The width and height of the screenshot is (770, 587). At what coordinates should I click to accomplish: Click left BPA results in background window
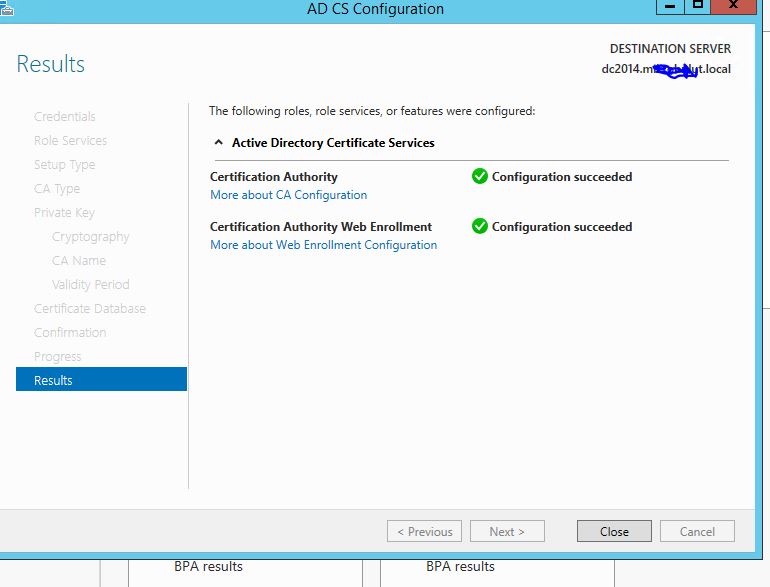coord(208,566)
